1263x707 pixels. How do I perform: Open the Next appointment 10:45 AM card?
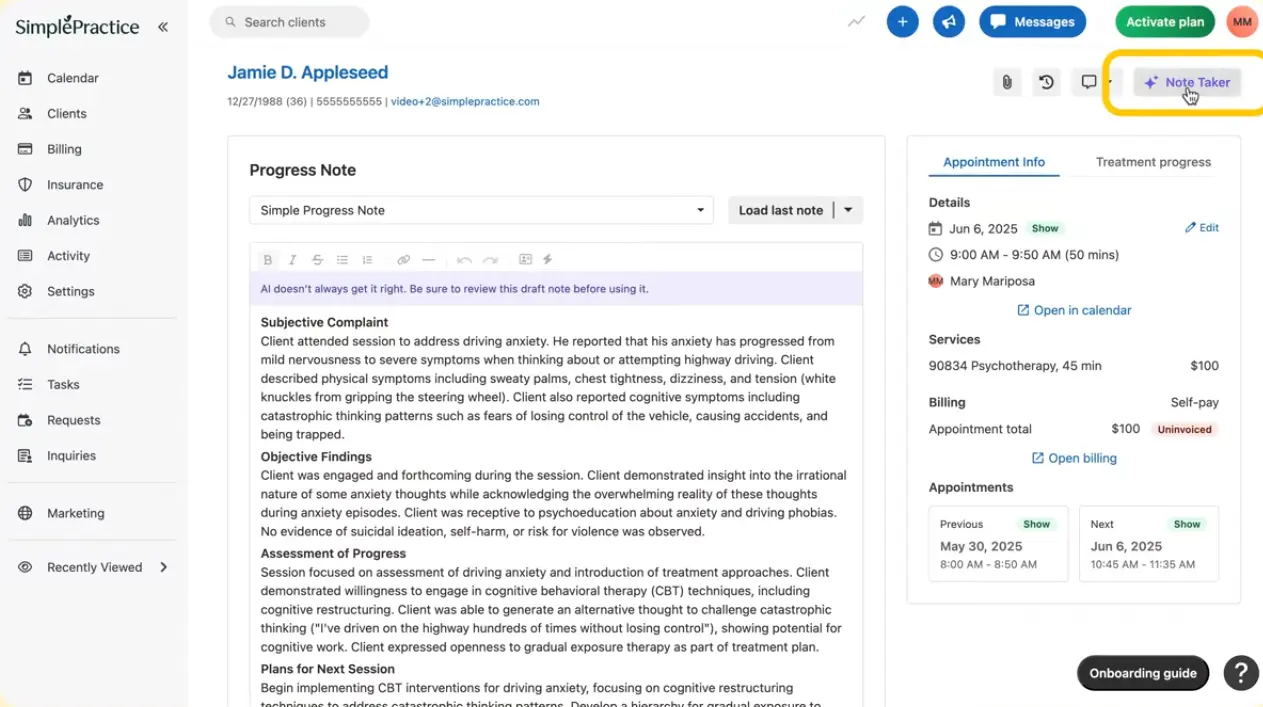pos(1149,544)
